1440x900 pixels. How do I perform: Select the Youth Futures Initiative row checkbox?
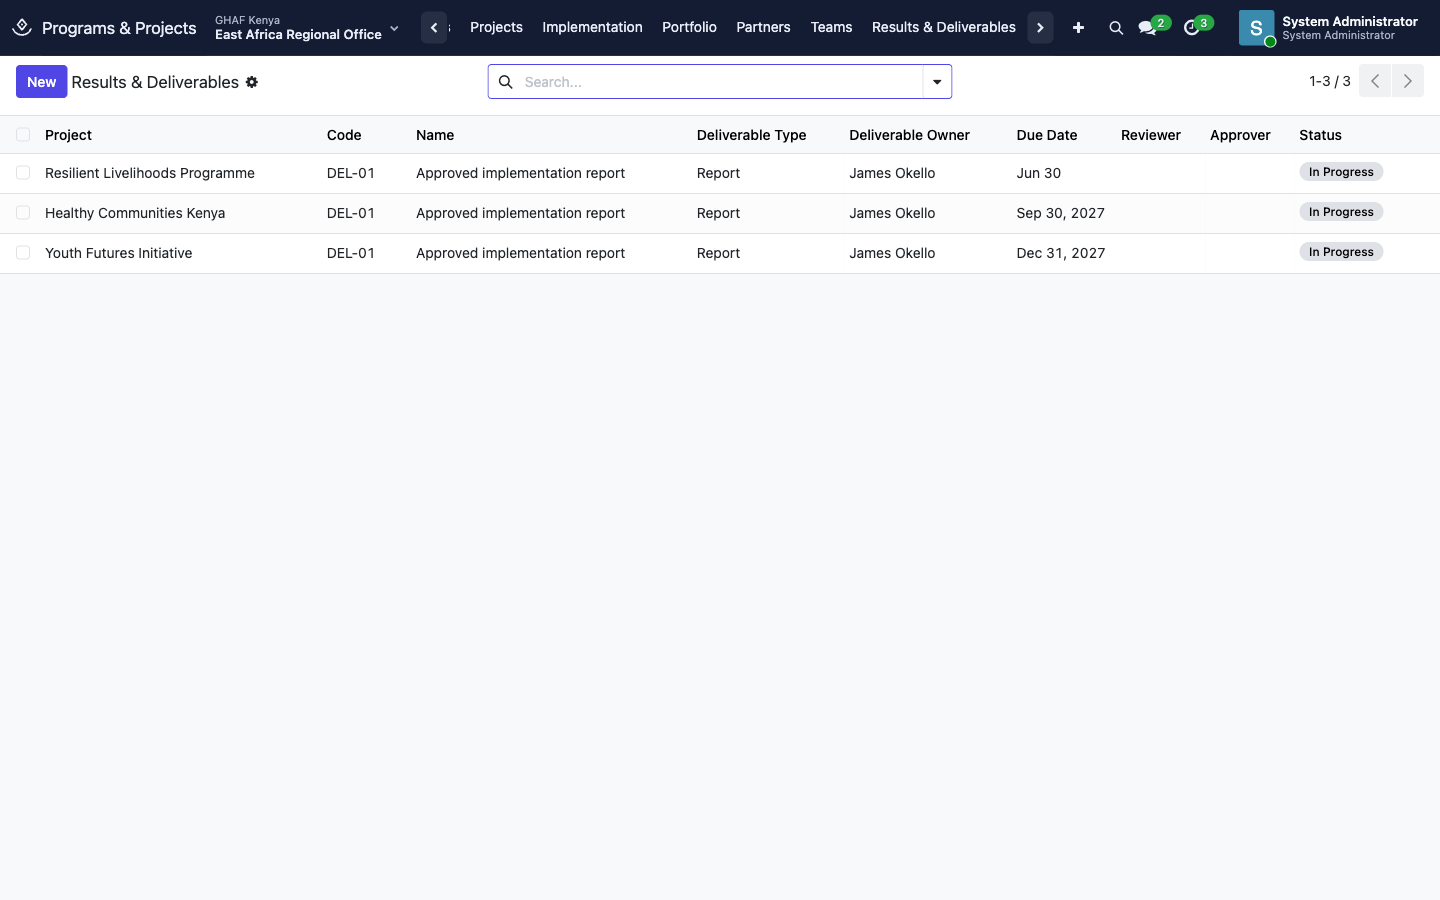click(x=23, y=253)
